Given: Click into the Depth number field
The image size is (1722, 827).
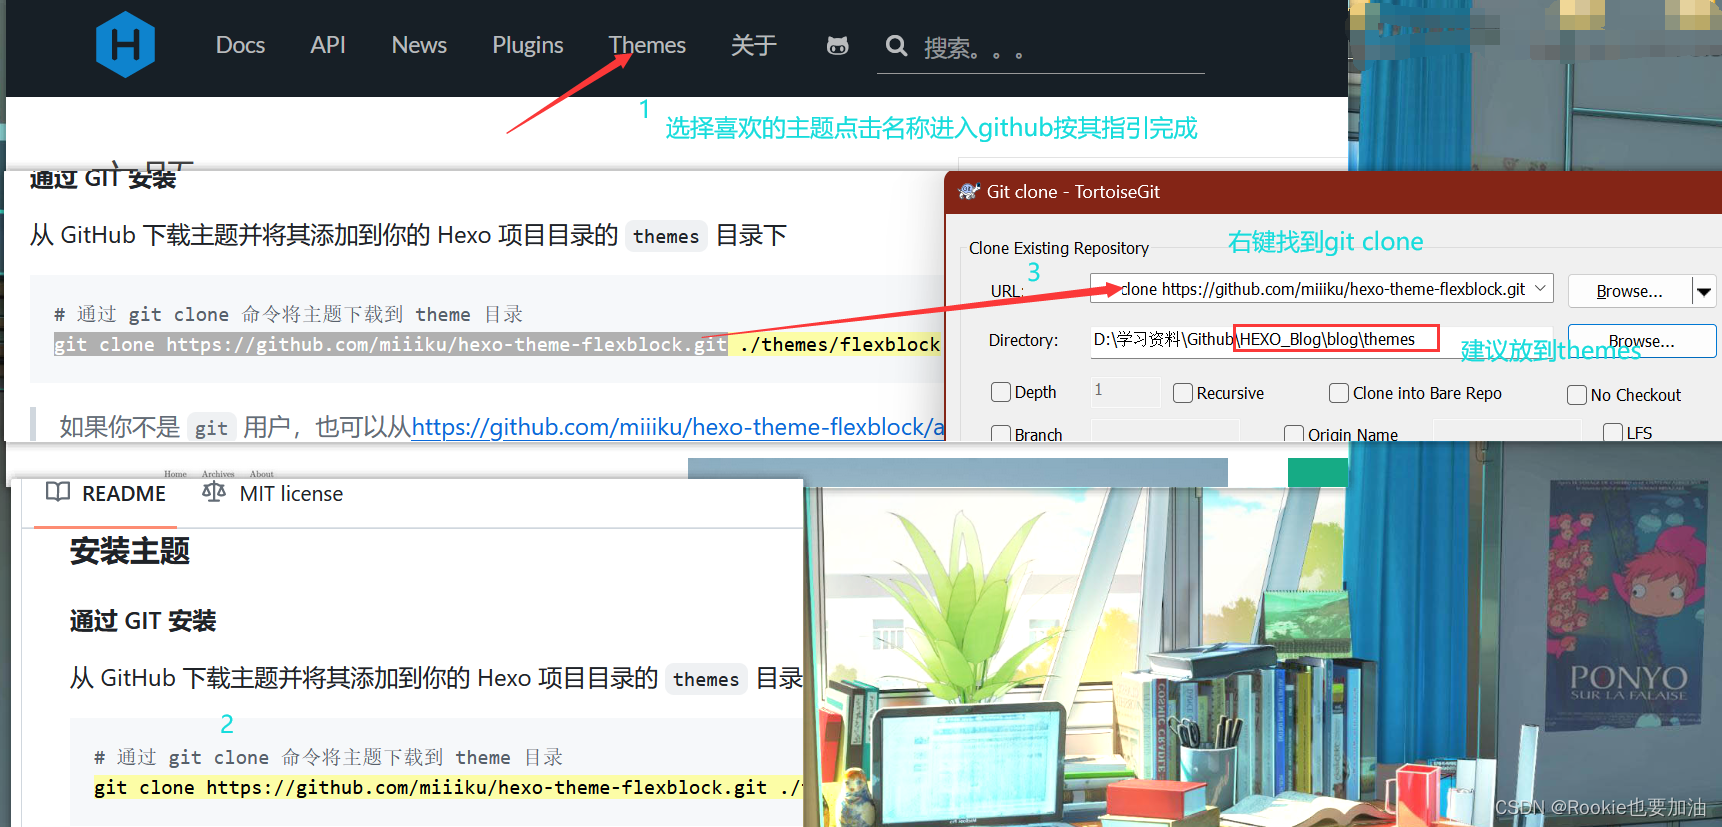Looking at the screenshot, I should click(1125, 391).
